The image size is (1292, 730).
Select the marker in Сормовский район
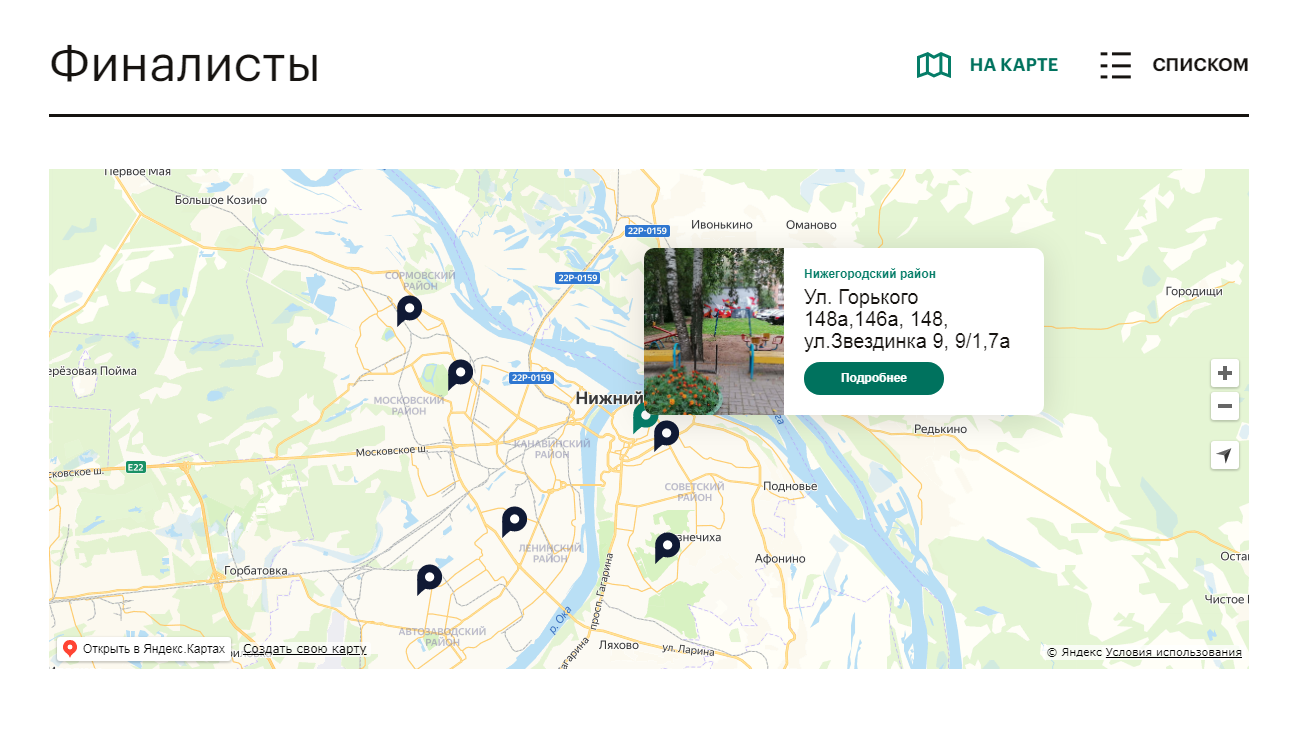pyautogui.click(x=408, y=310)
